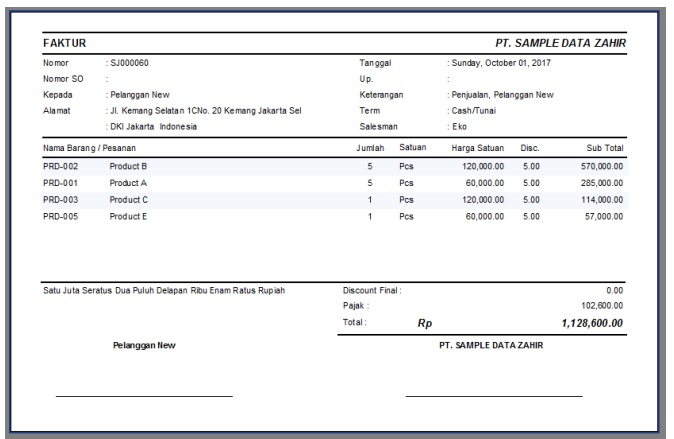Click the Jl. Kemang Selatan address line
674x439 pixels.
click(x=205, y=111)
